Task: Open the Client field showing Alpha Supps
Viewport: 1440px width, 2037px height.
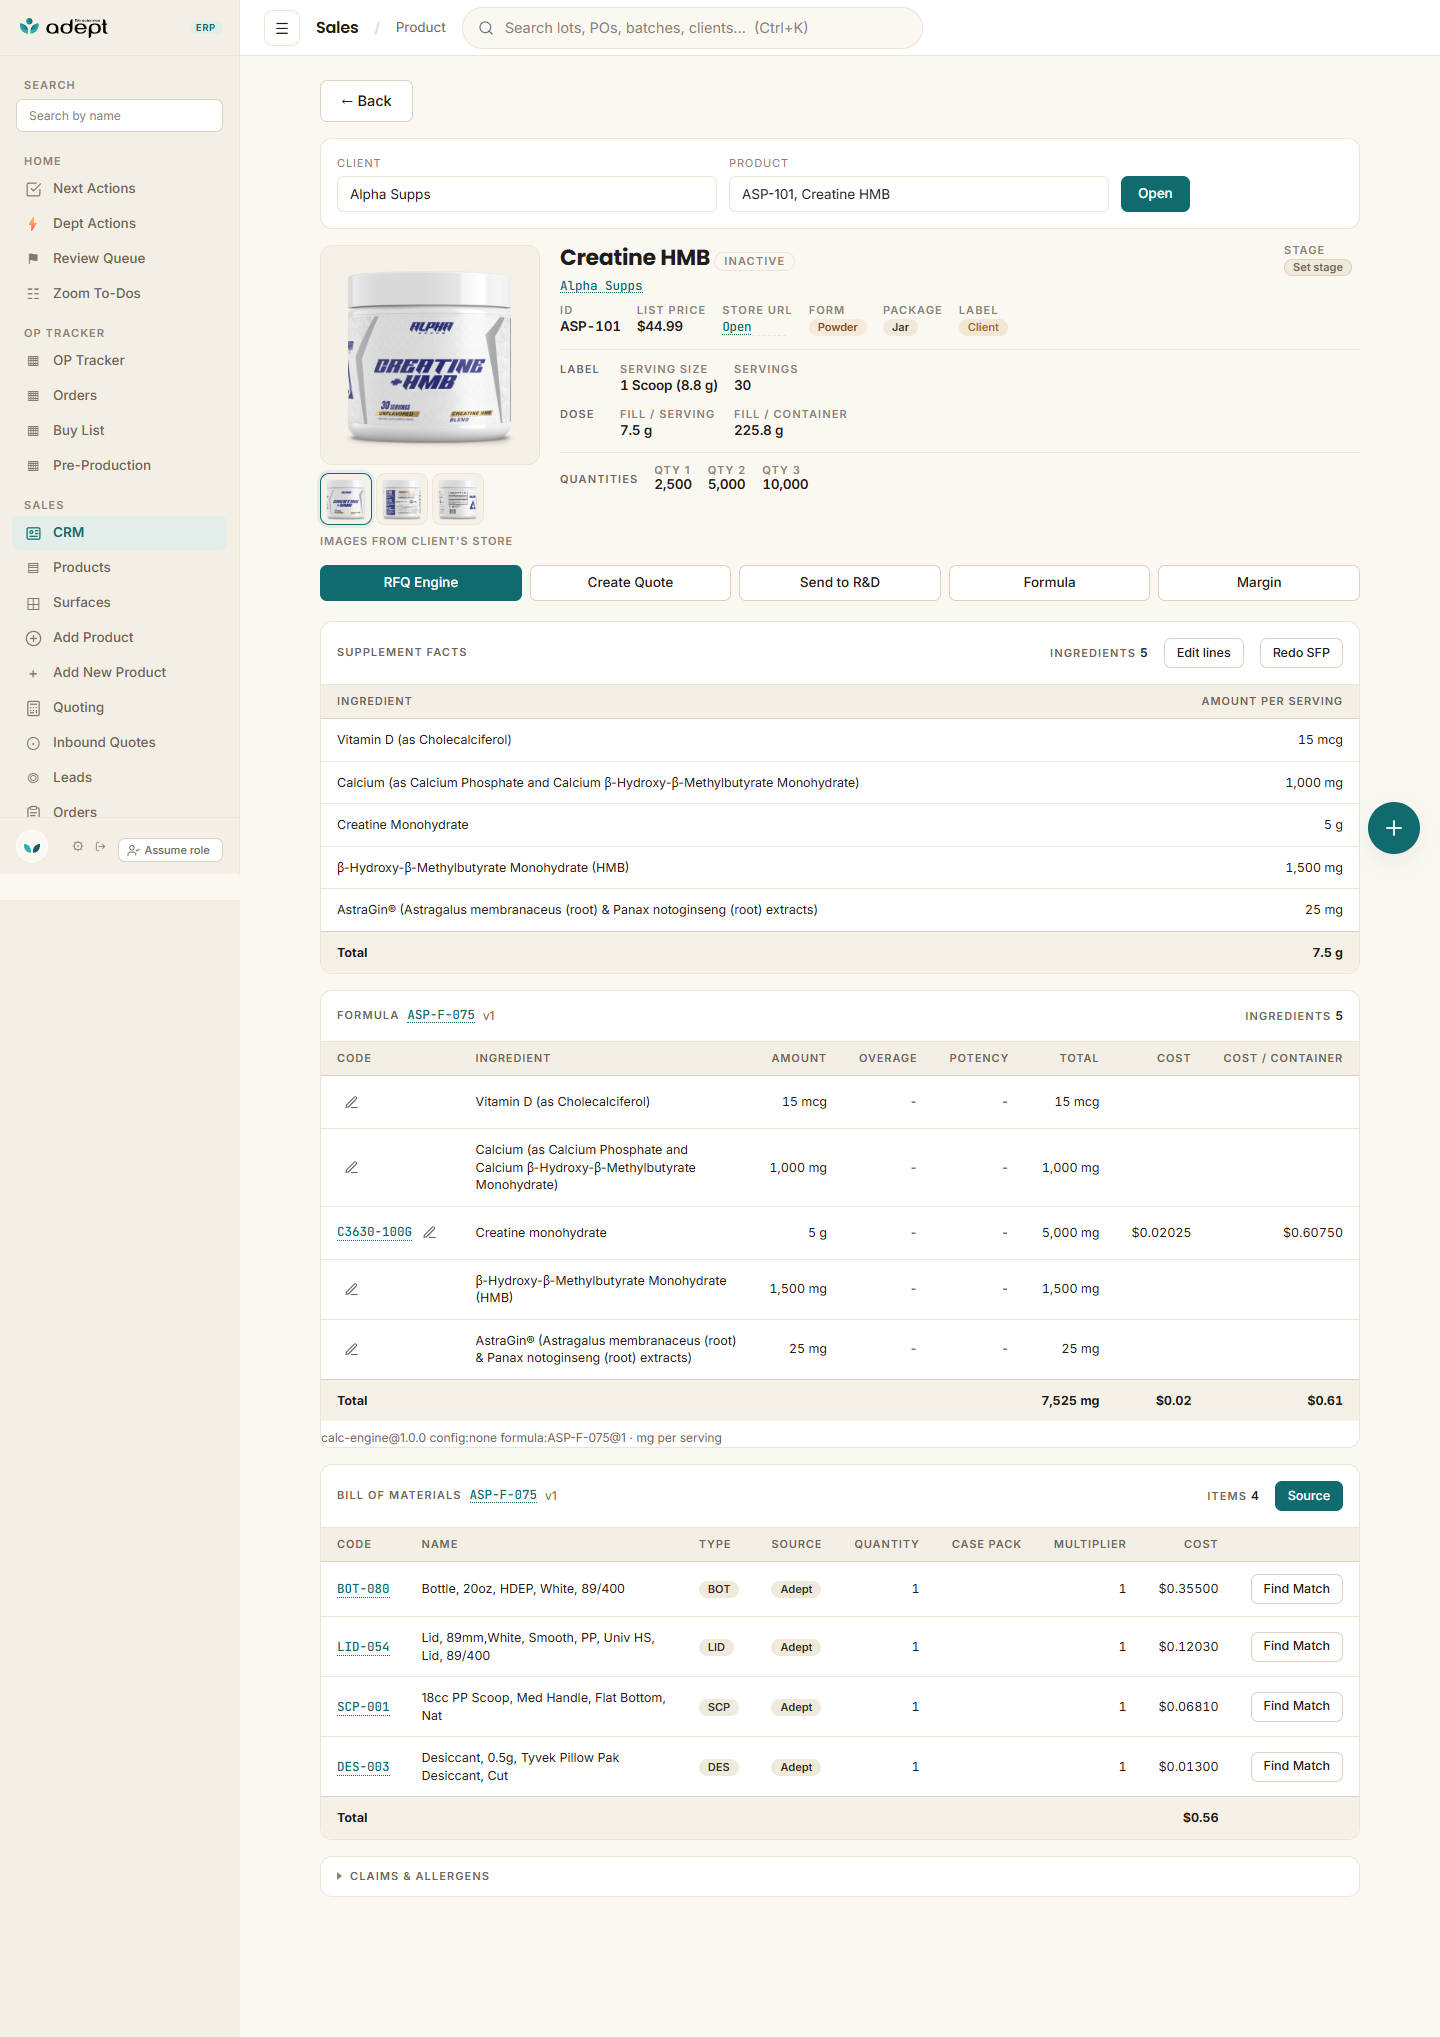Action: [526, 194]
